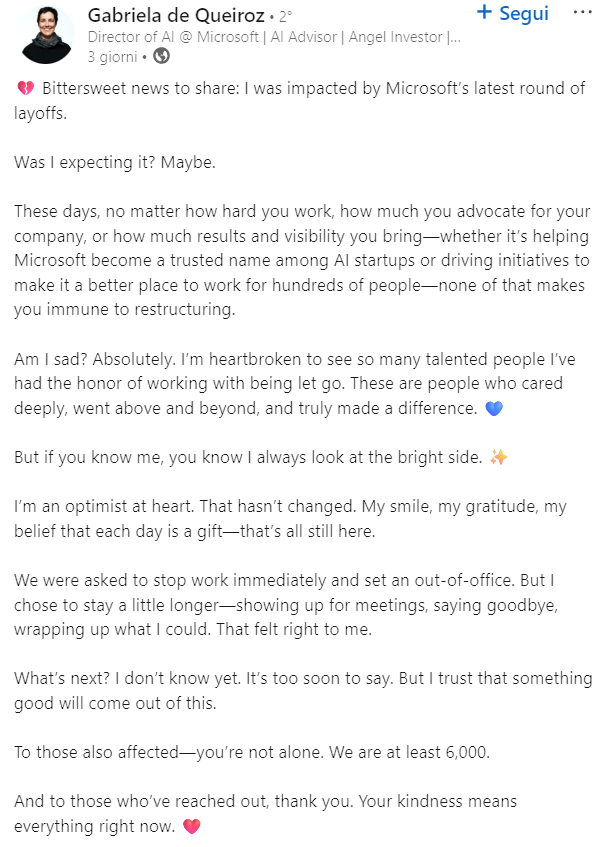The width and height of the screenshot is (612, 847).
Task: Click the 2° connection degree label
Action: click(x=285, y=17)
